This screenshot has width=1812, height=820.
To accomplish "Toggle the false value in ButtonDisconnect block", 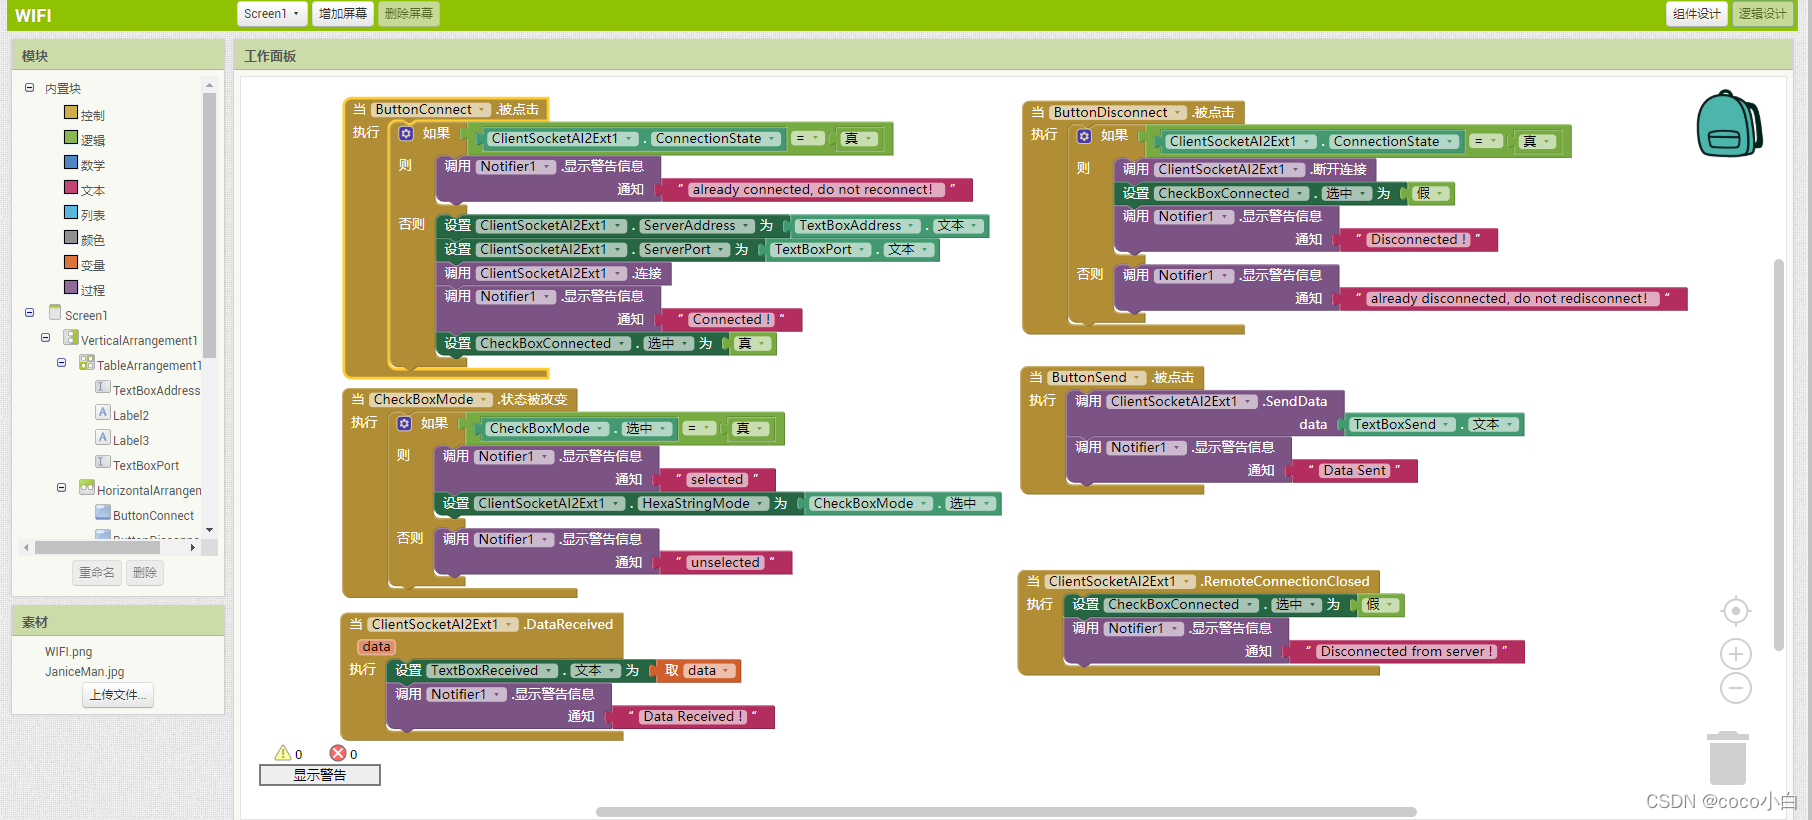I will [x=1431, y=194].
